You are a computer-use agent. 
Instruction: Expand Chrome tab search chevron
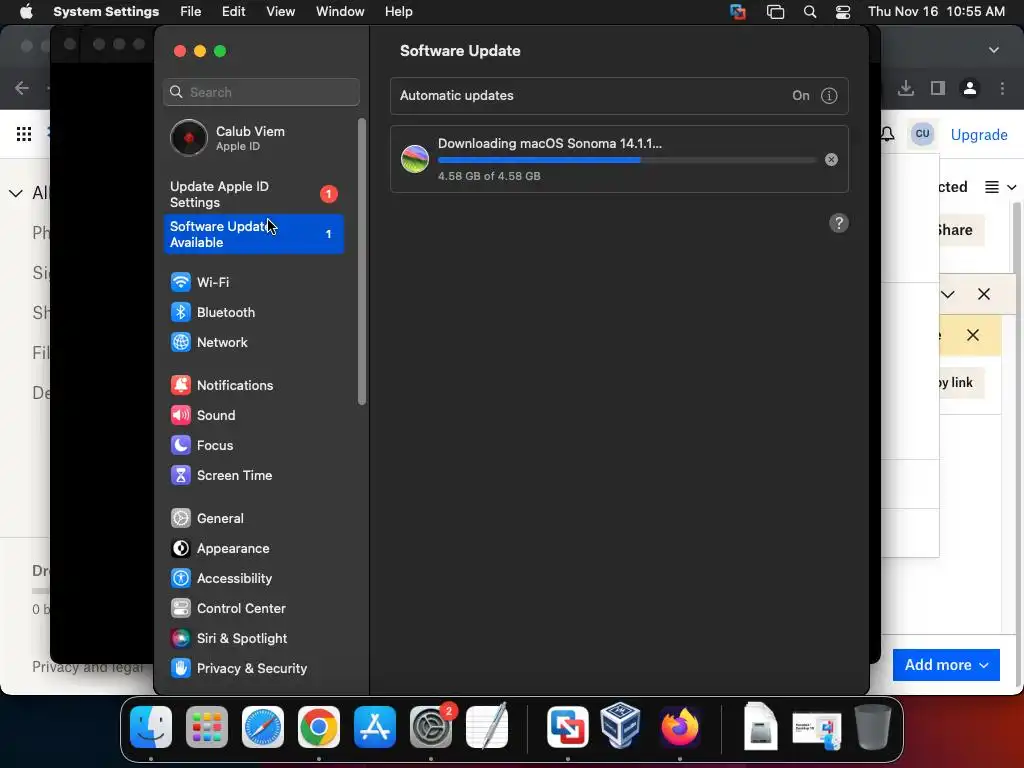click(x=994, y=50)
